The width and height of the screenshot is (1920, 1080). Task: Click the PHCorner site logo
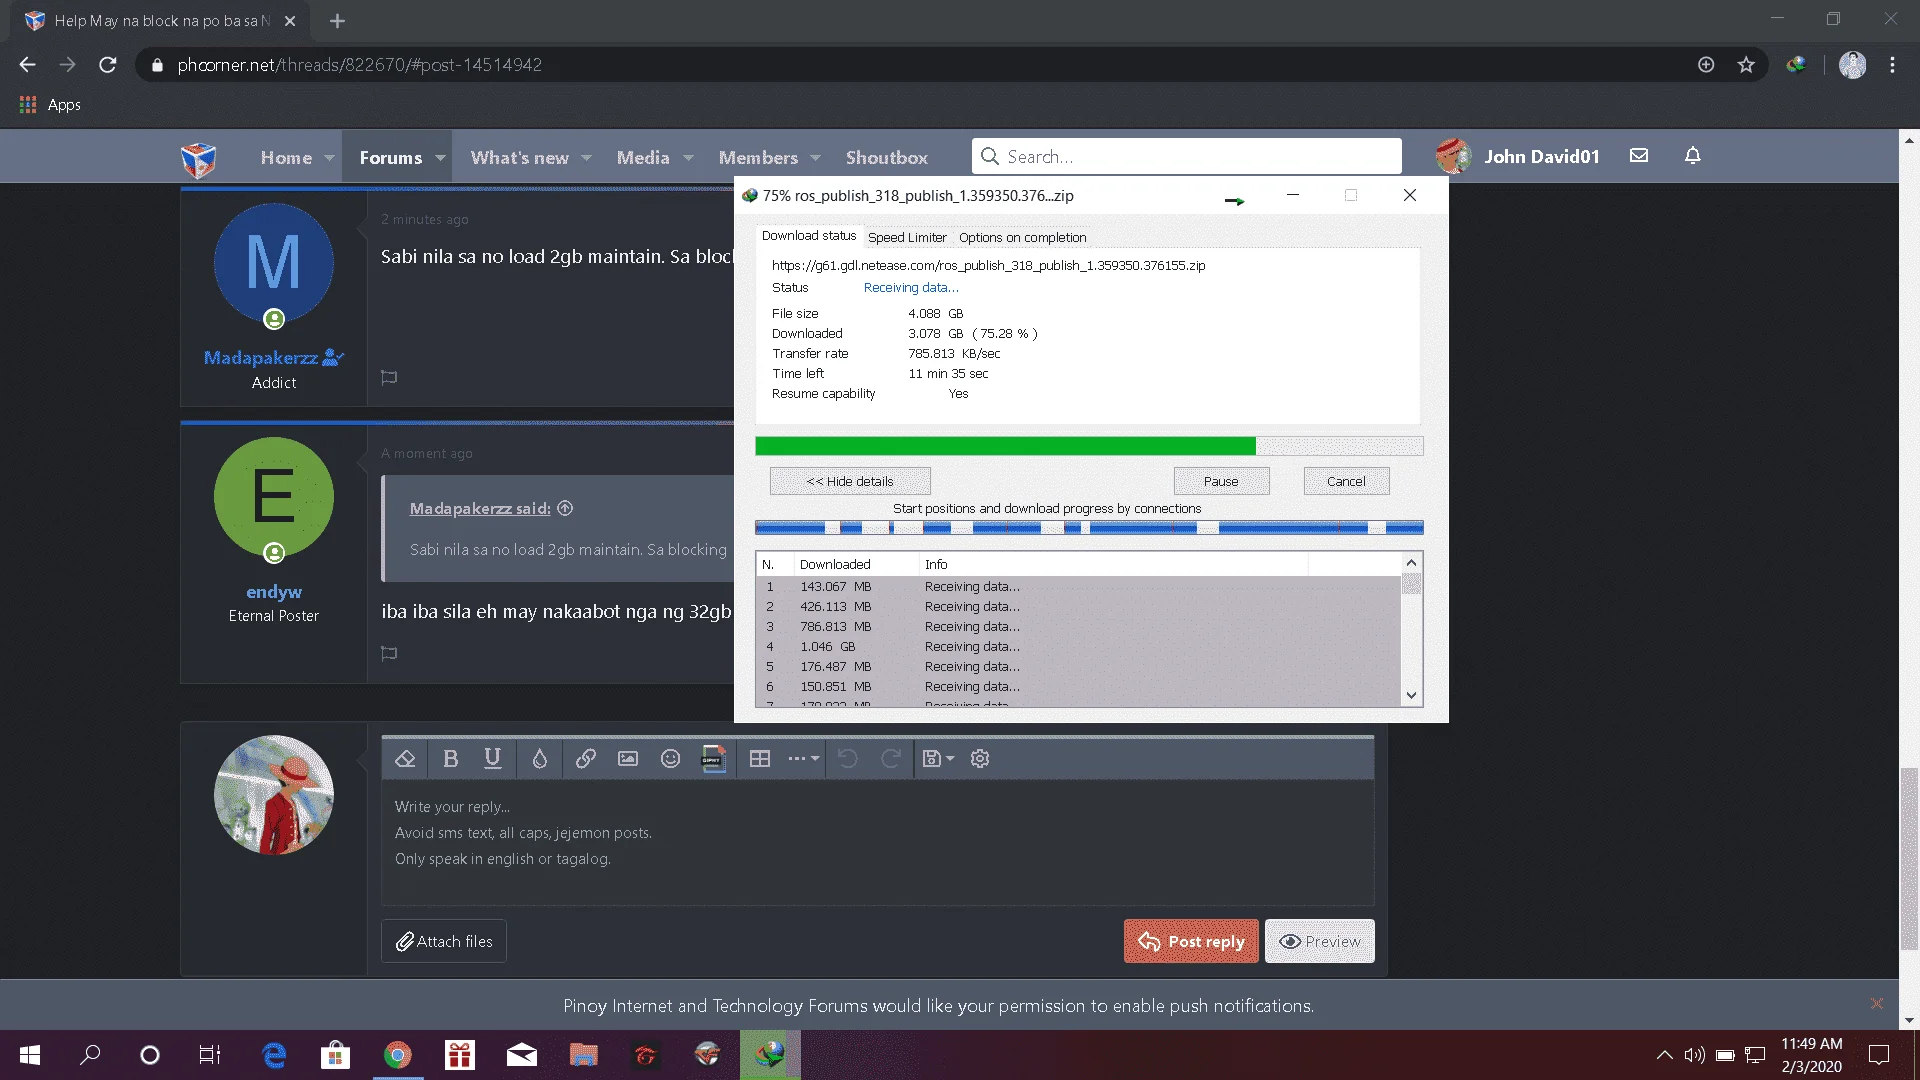pos(198,158)
